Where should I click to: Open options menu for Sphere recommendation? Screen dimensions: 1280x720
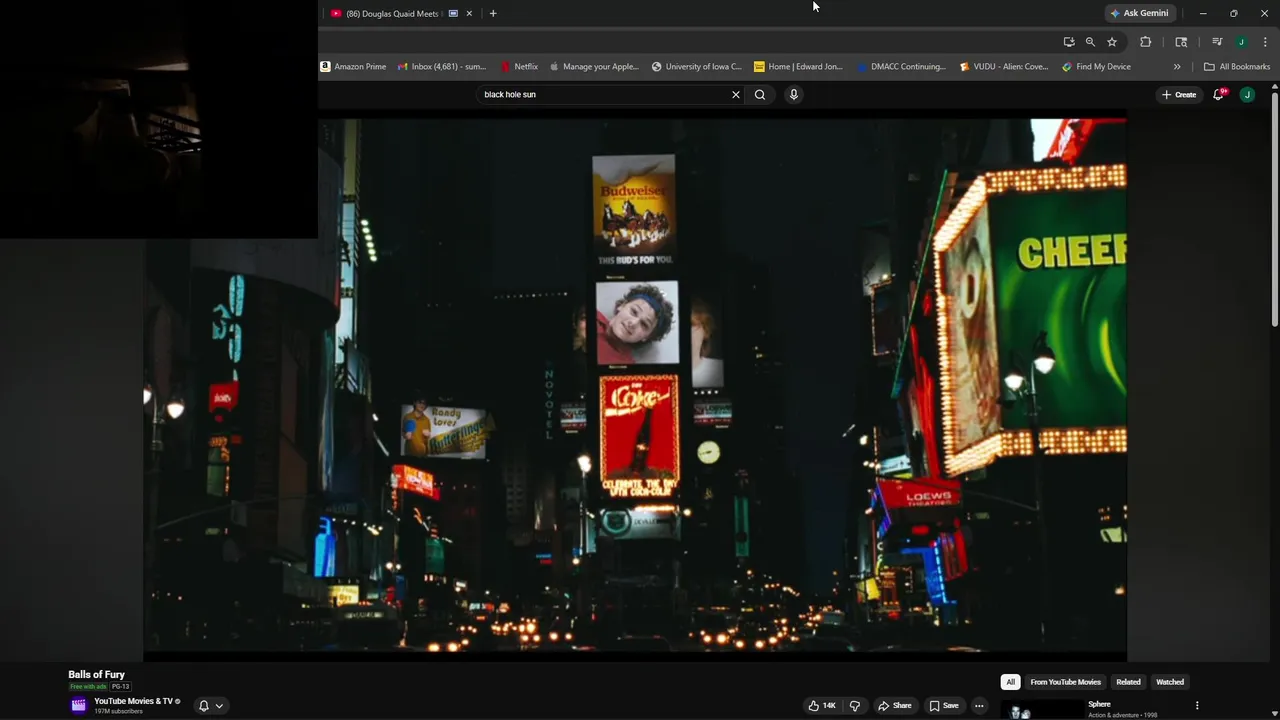1197,706
